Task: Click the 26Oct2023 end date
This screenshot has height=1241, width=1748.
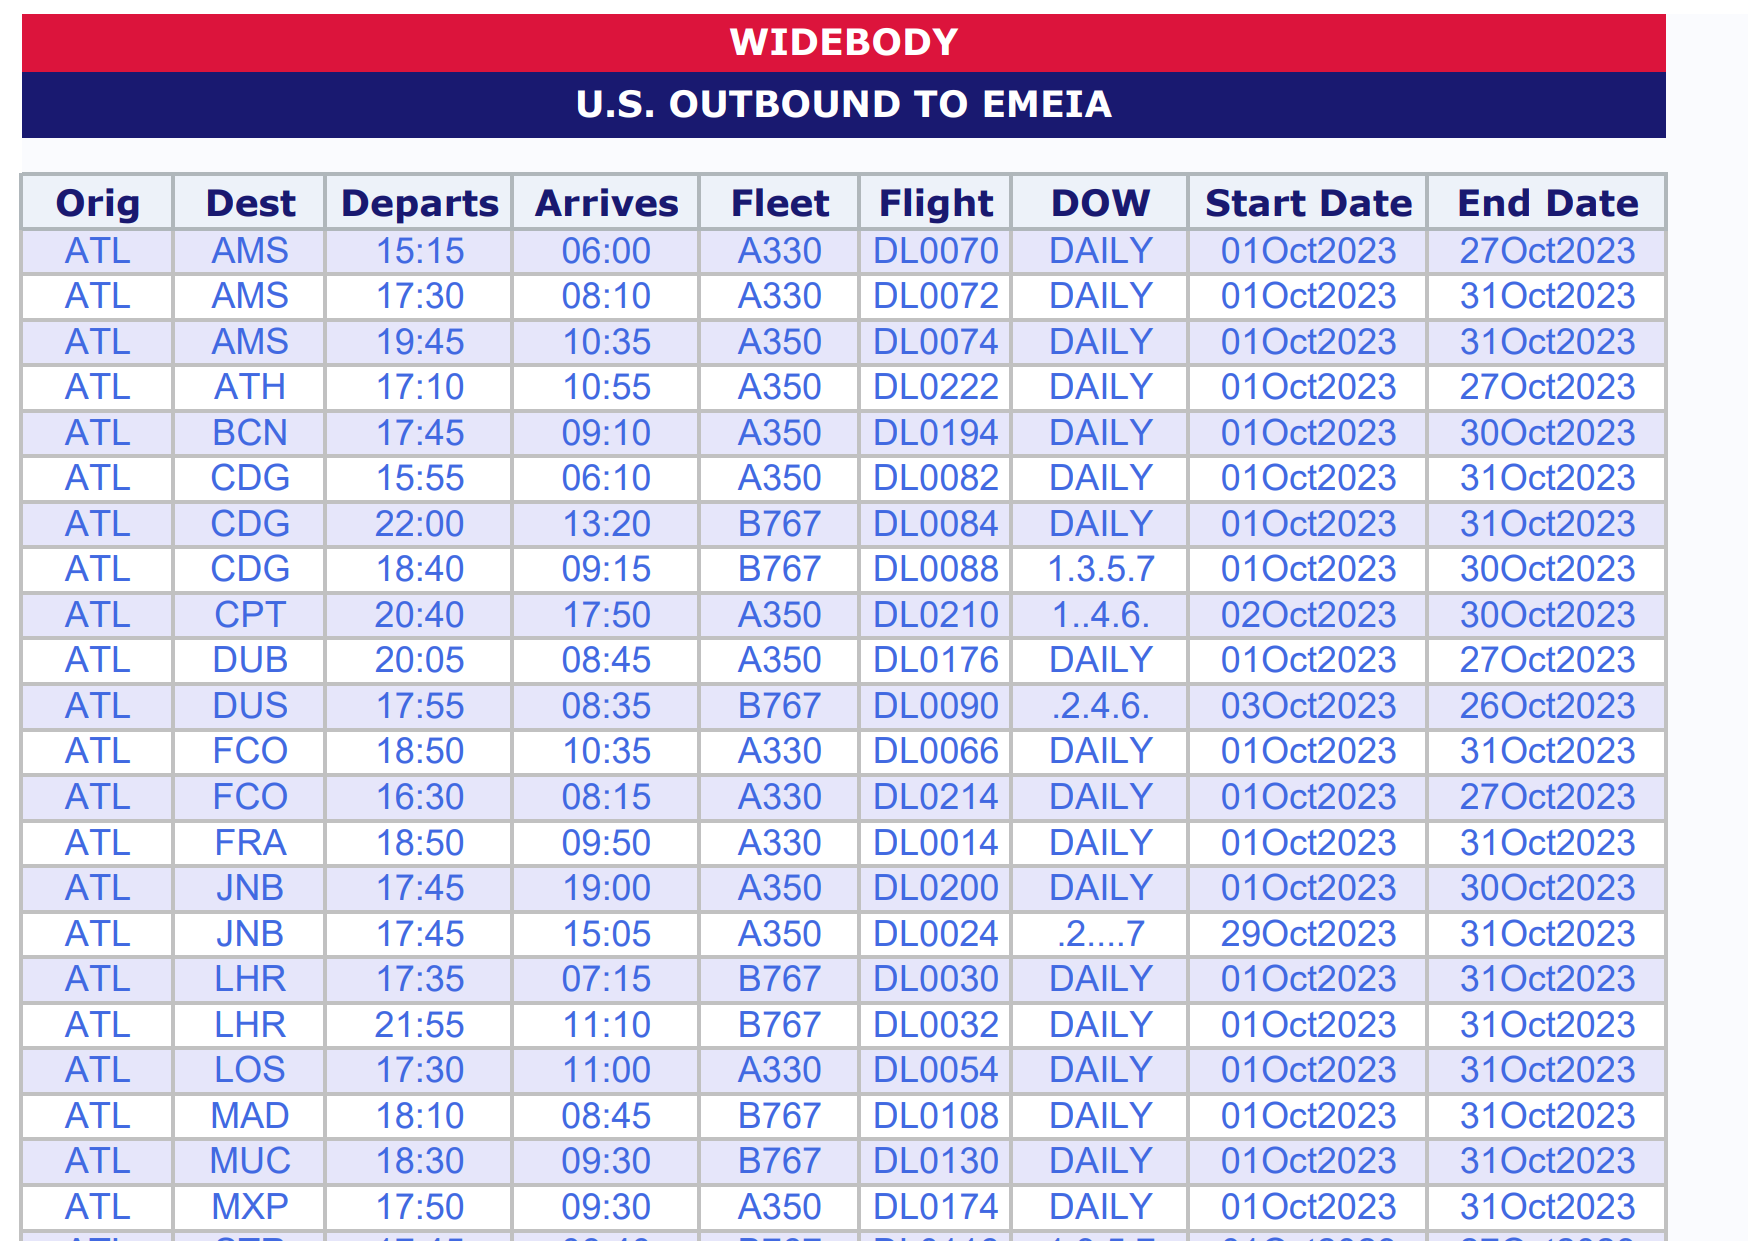Action: click(1547, 706)
